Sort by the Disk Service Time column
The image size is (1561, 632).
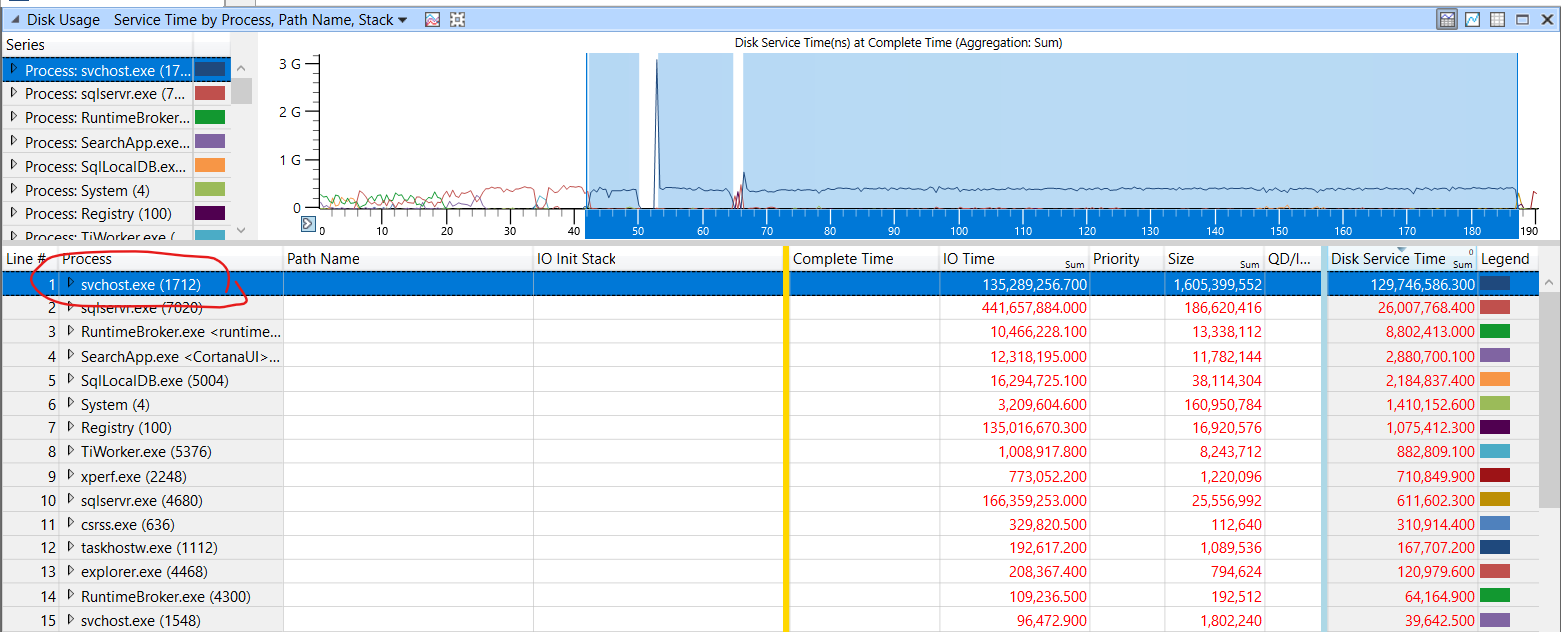pyautogui.click(x=1389, y=258)
